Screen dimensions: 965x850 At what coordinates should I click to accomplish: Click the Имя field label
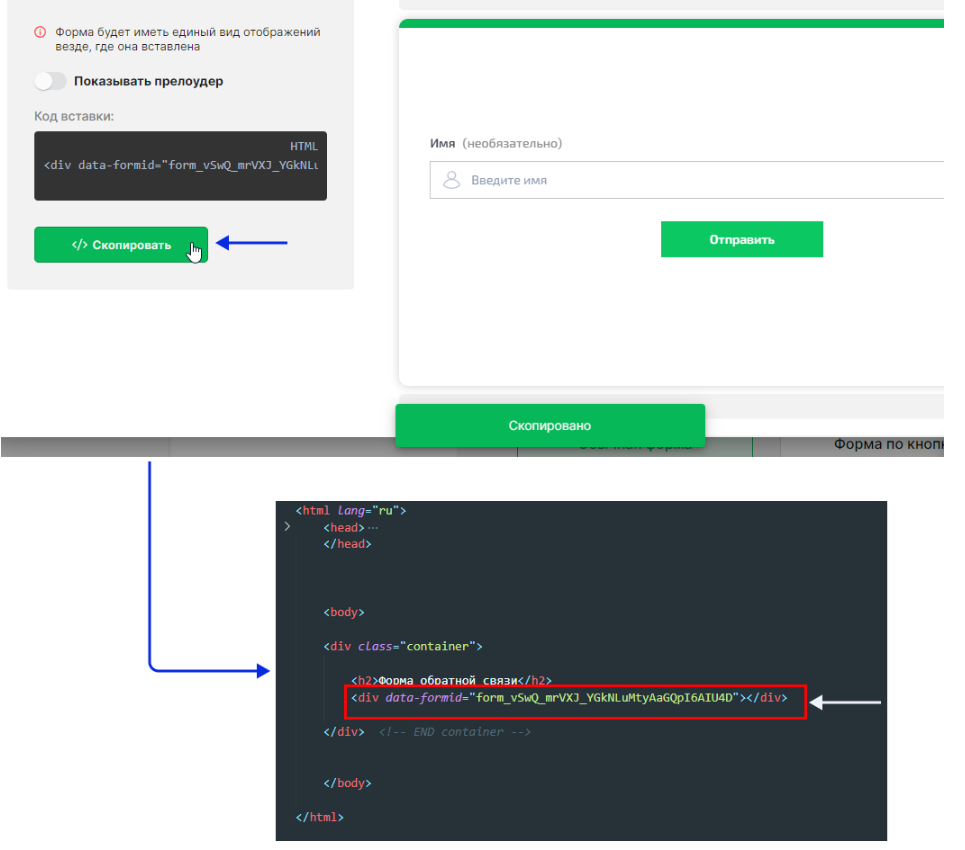click(x=442, y=143)
